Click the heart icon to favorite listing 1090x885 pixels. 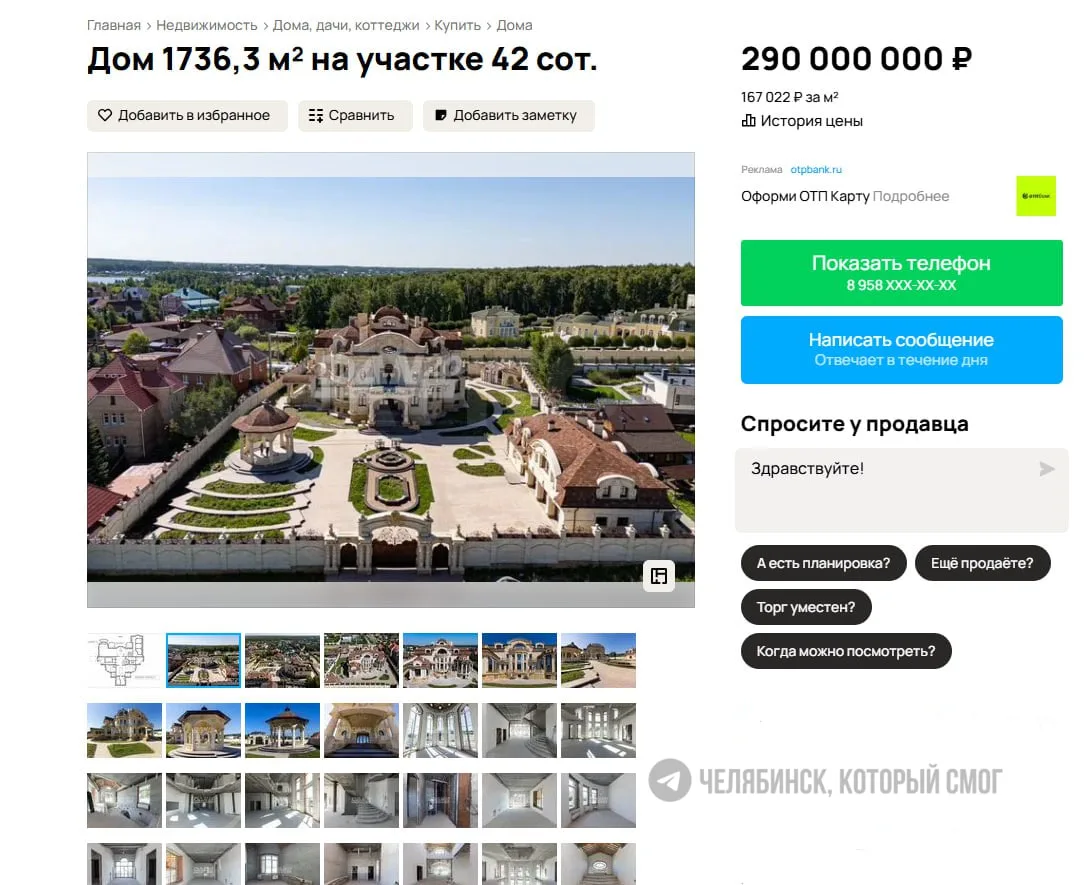coord(105,115)
